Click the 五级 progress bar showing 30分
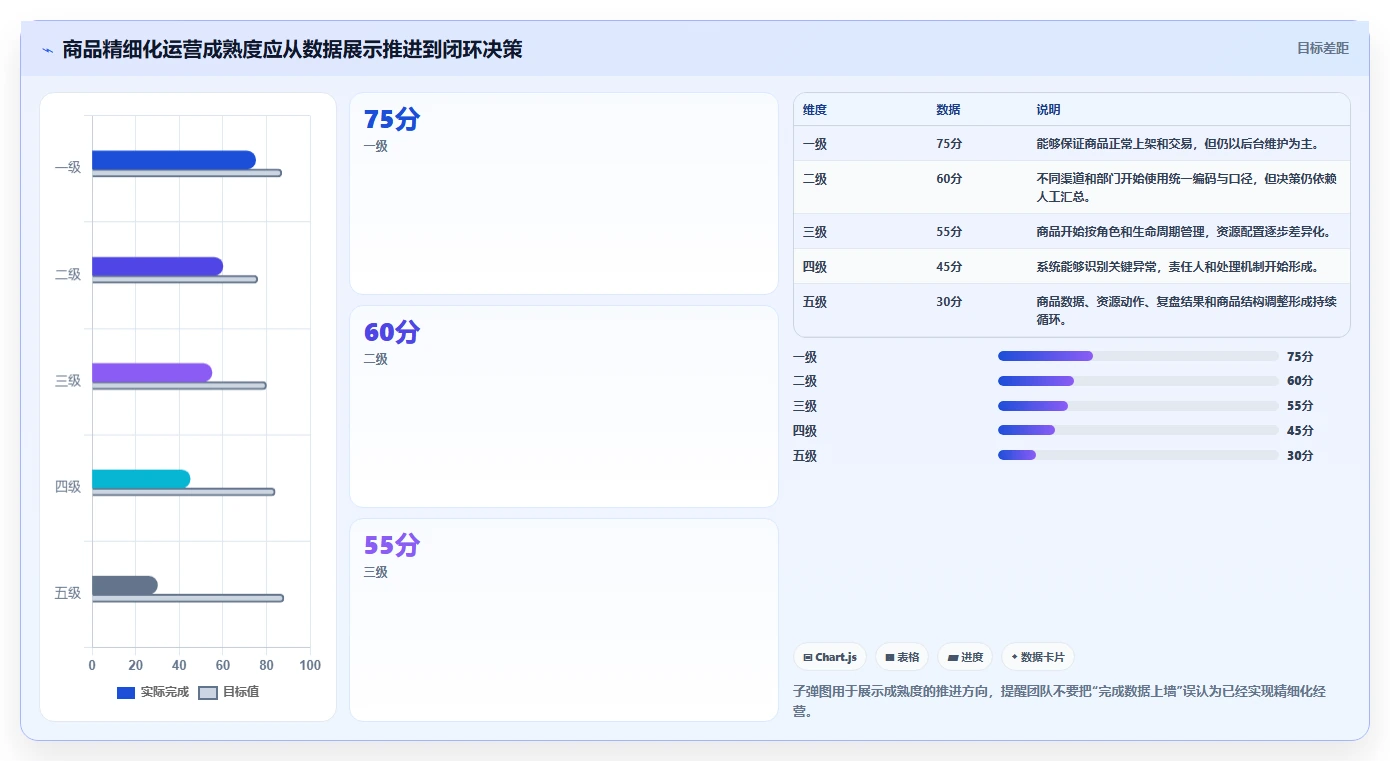Screen dimensions: 1390x761 [1138, 455]
